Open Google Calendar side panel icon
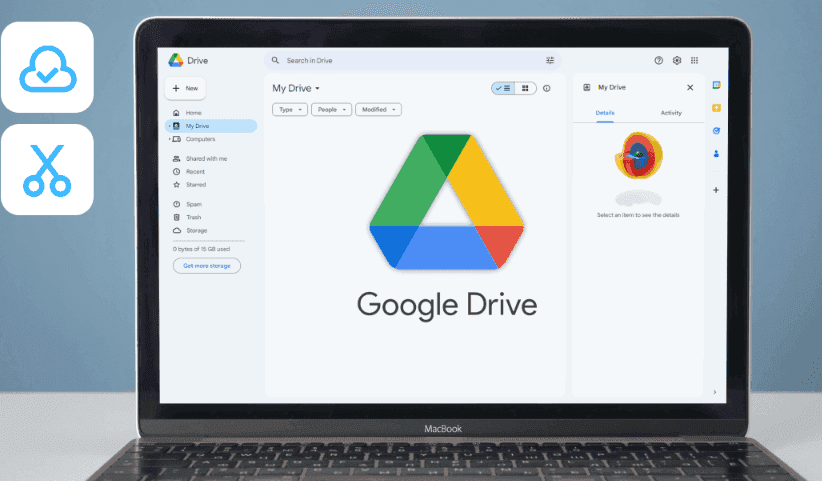Screen dimensions: 822x481 716,85
